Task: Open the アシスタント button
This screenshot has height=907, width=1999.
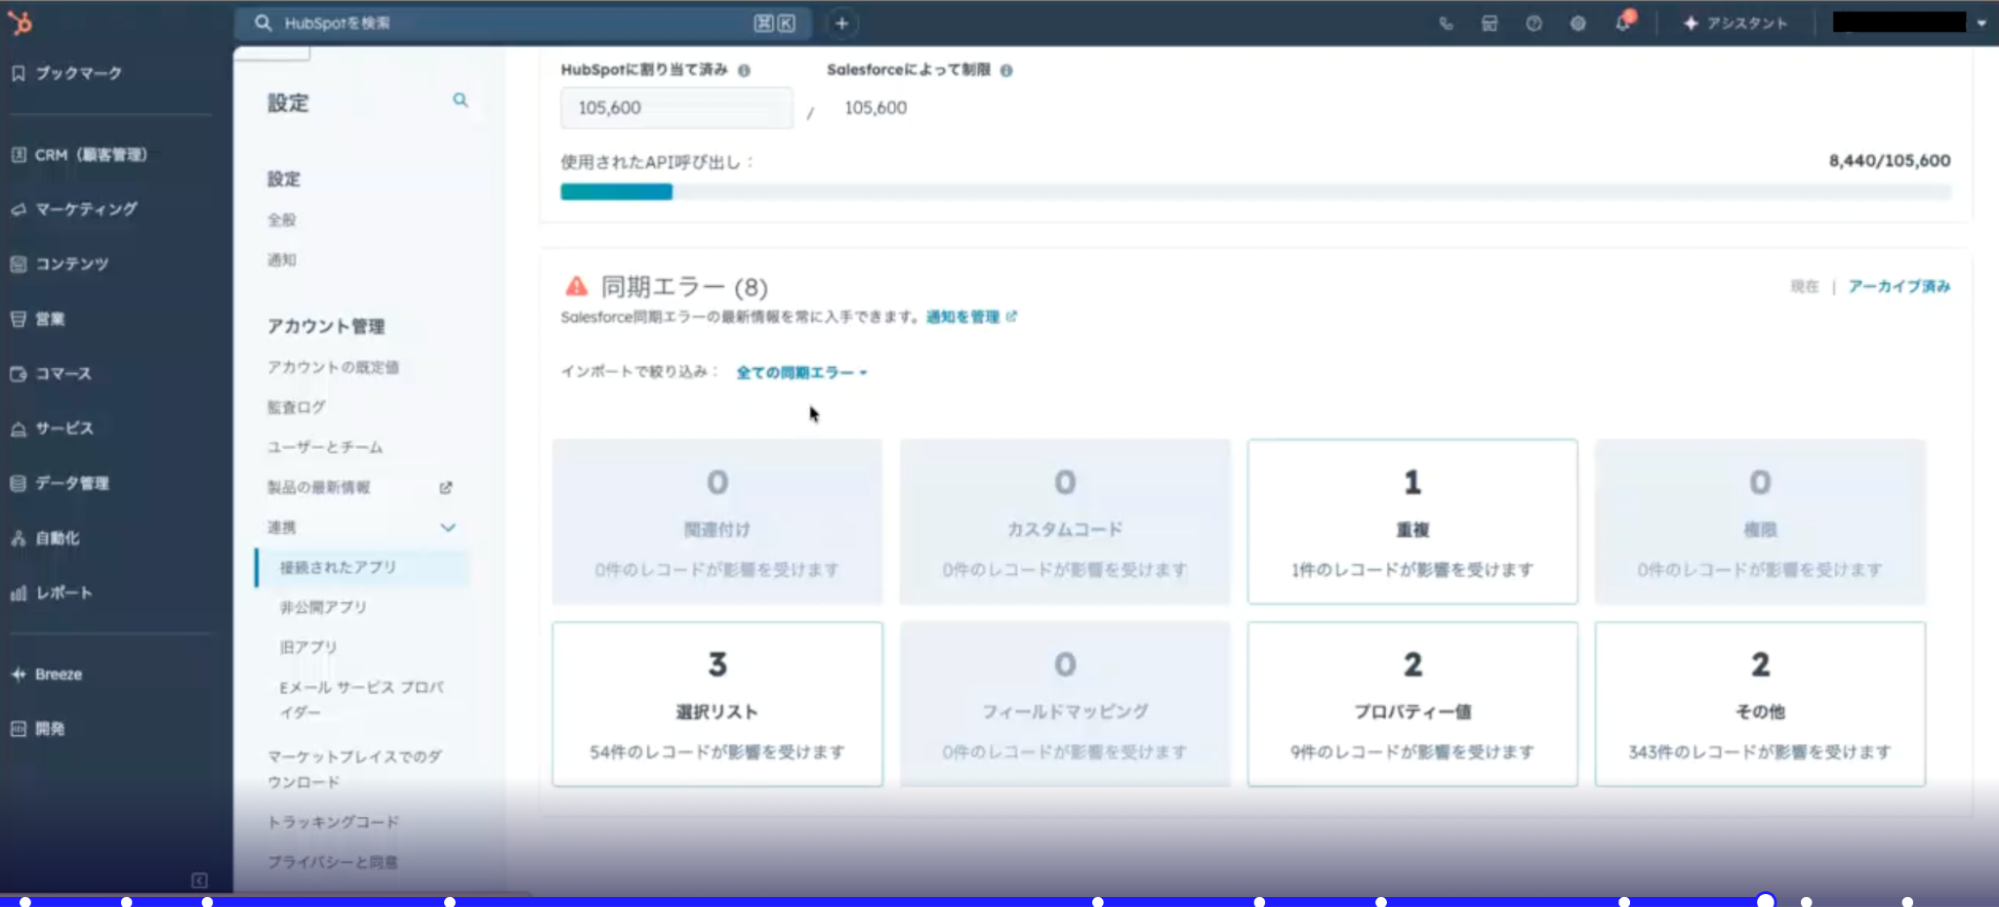Action: (1735, 23)
